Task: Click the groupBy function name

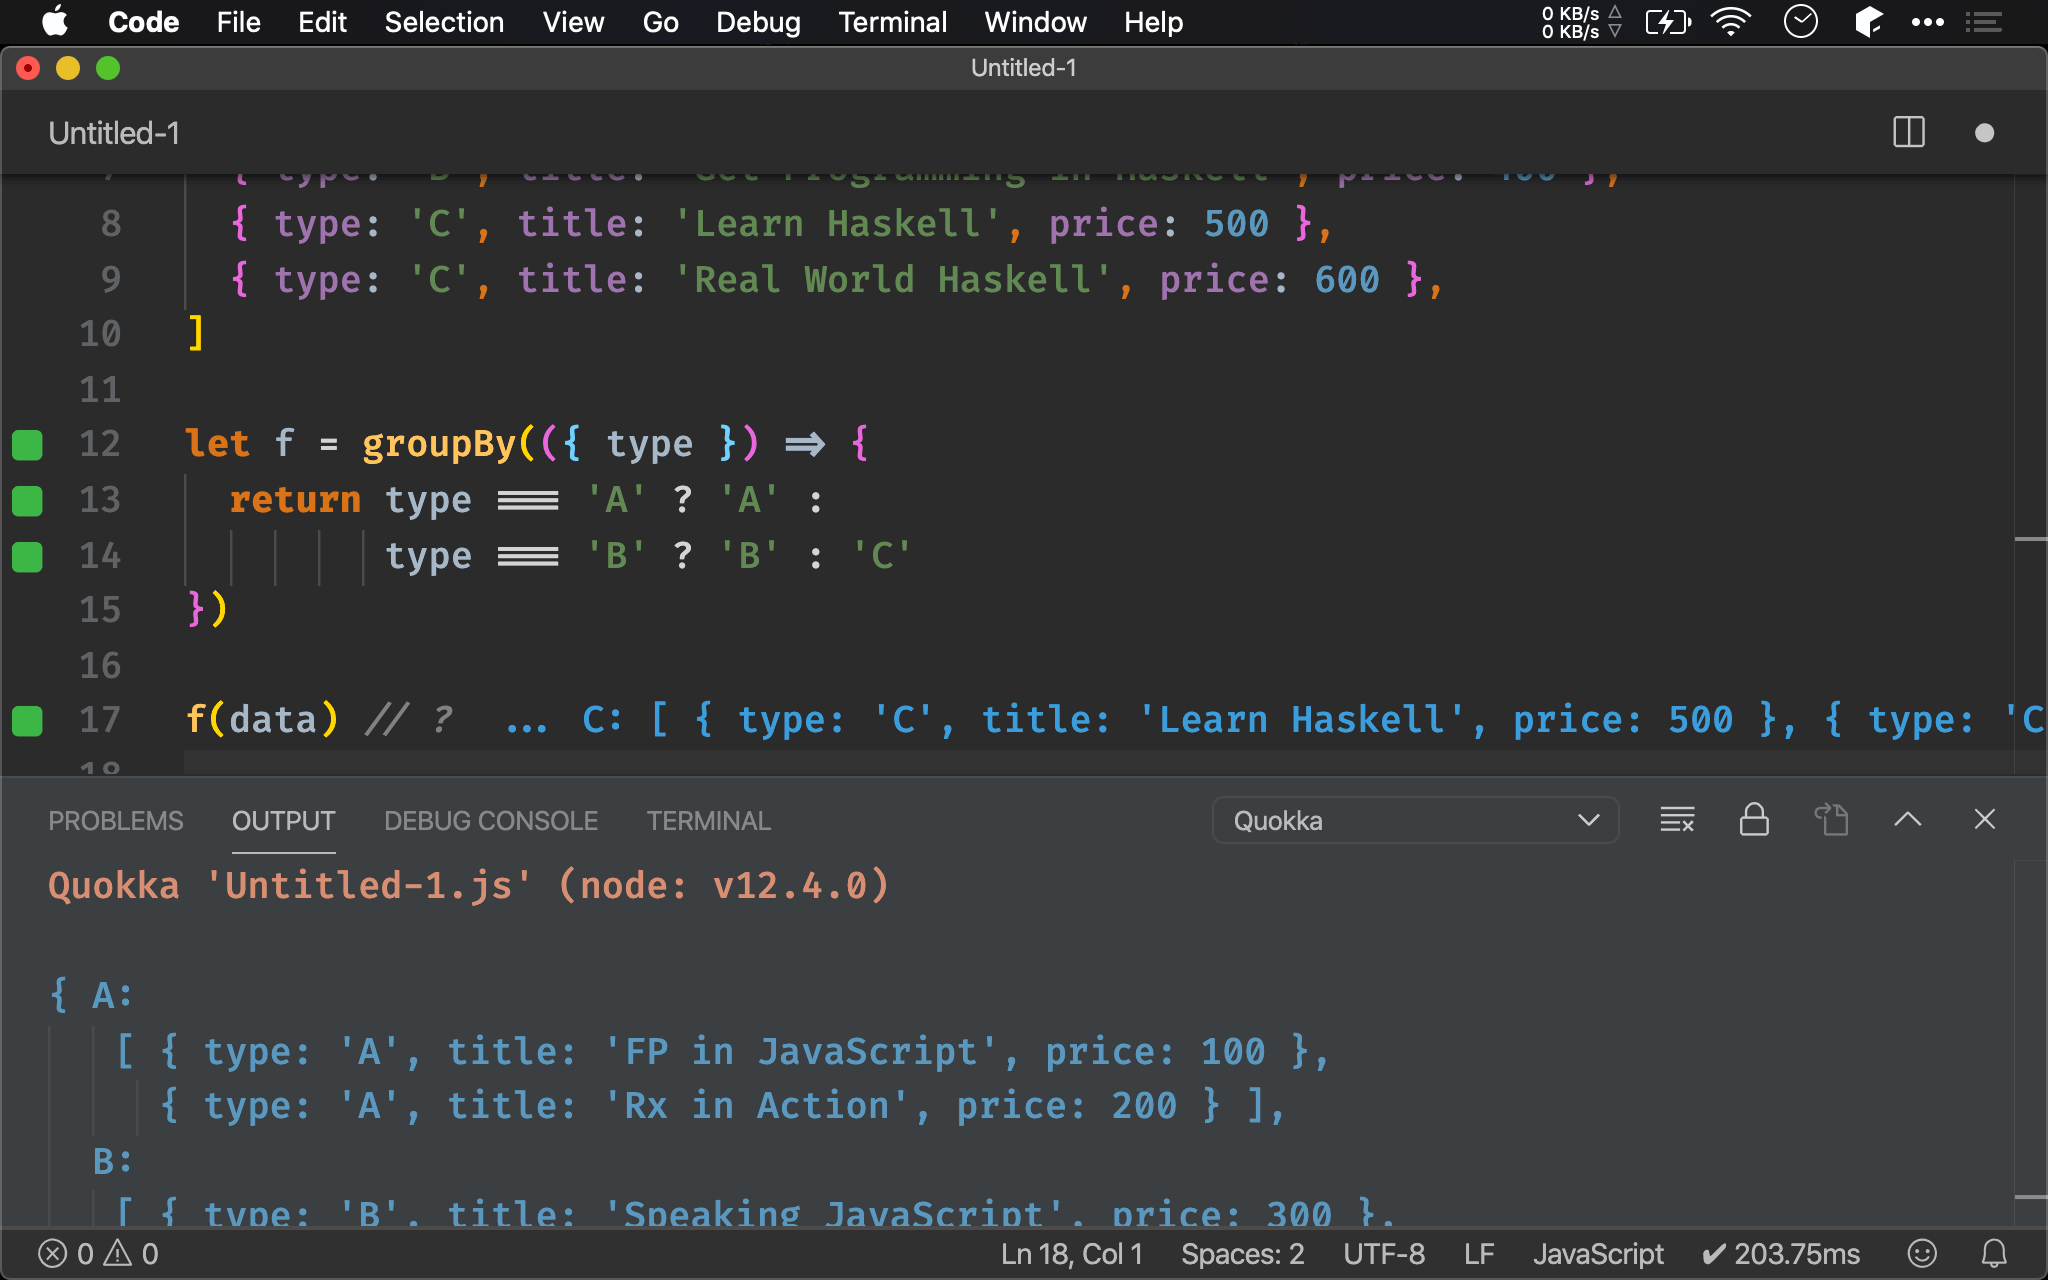Action: [439, 444]
